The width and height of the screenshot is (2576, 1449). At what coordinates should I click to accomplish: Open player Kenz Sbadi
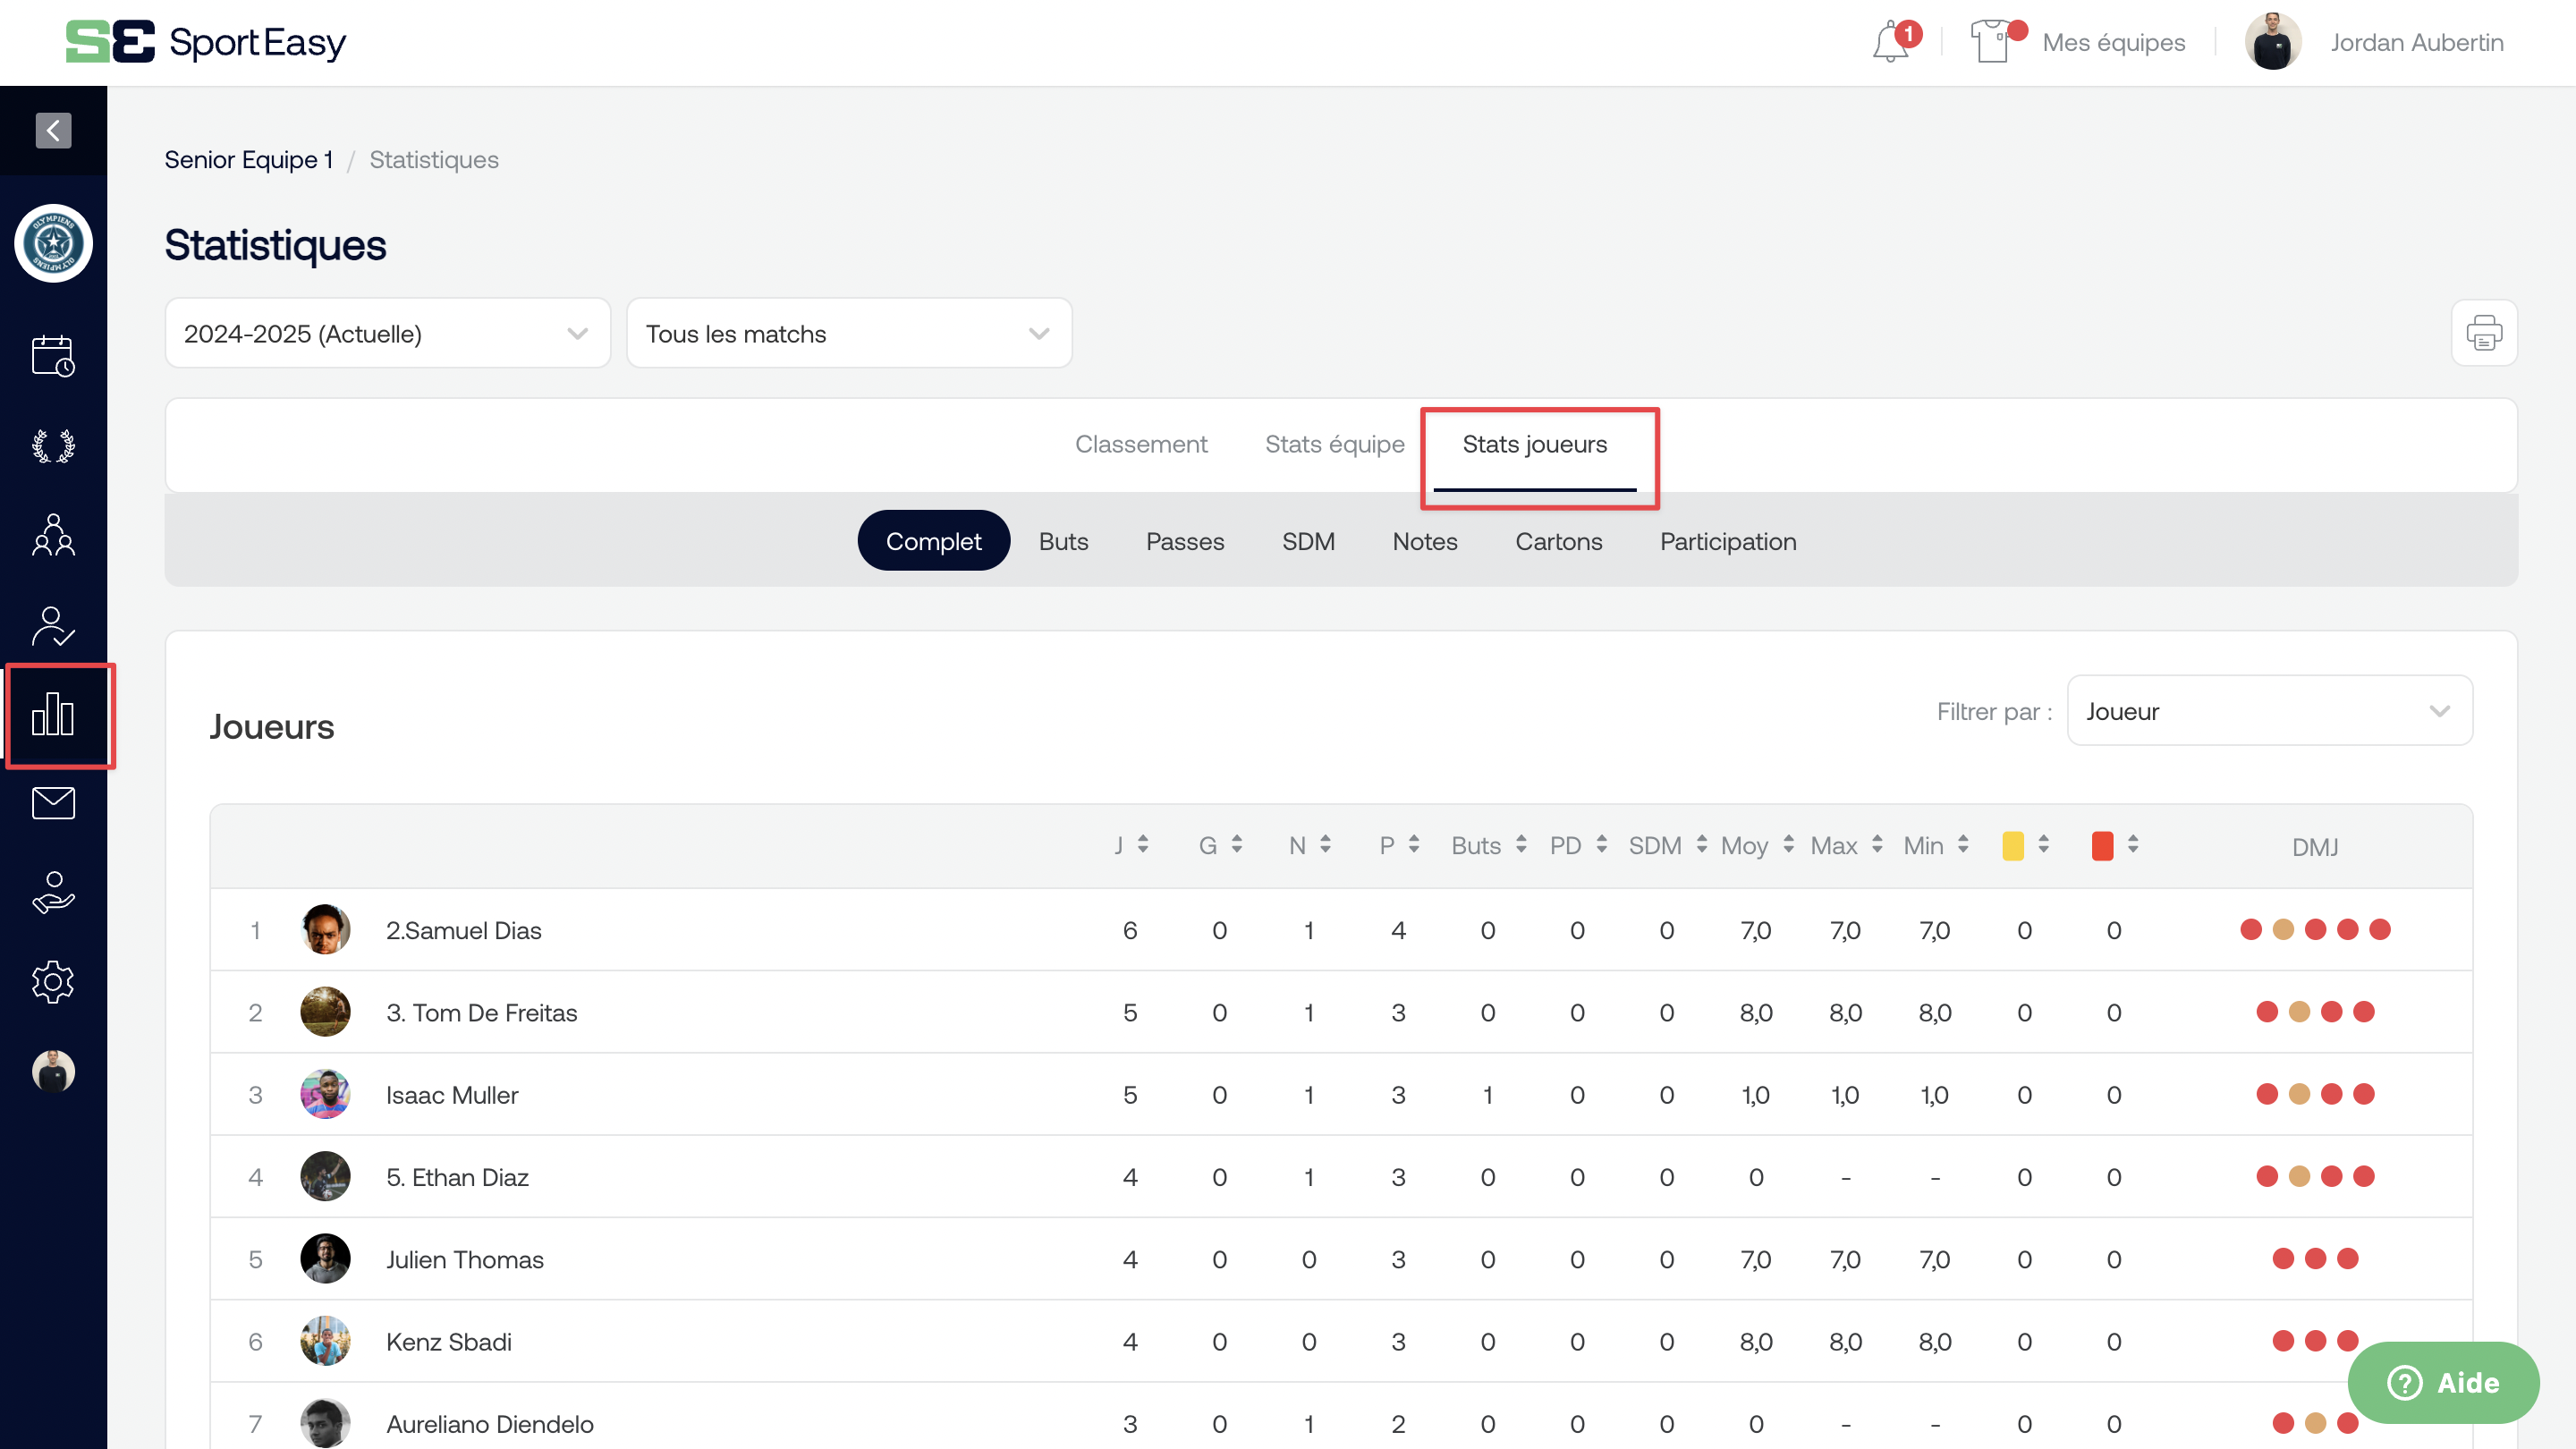pos(449,1342)
